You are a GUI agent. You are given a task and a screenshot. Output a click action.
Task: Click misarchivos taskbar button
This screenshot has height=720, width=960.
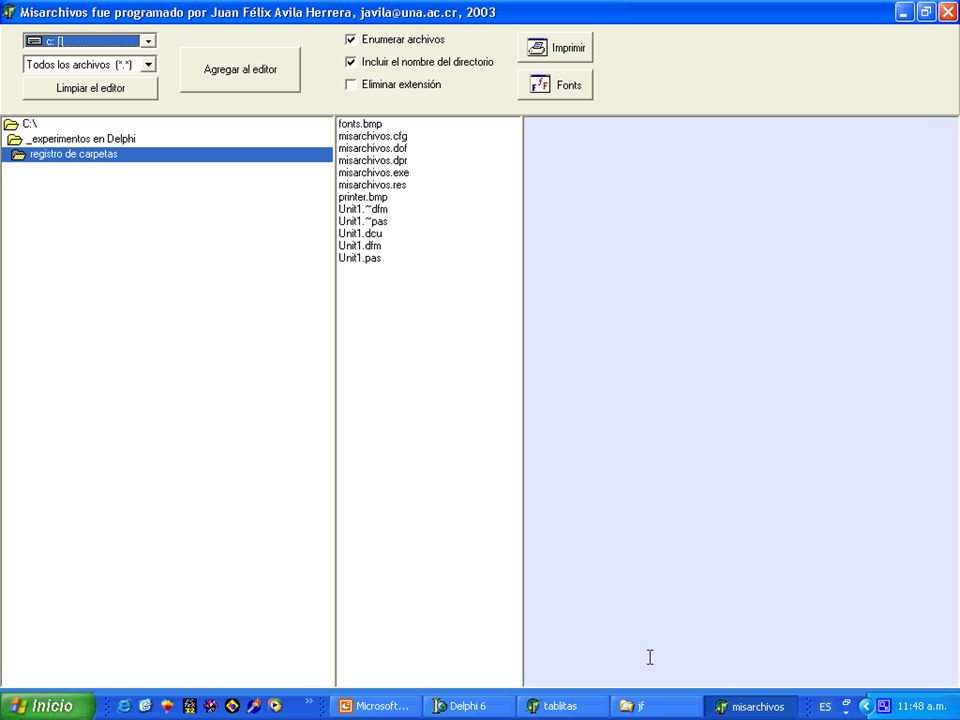[751, 707]
